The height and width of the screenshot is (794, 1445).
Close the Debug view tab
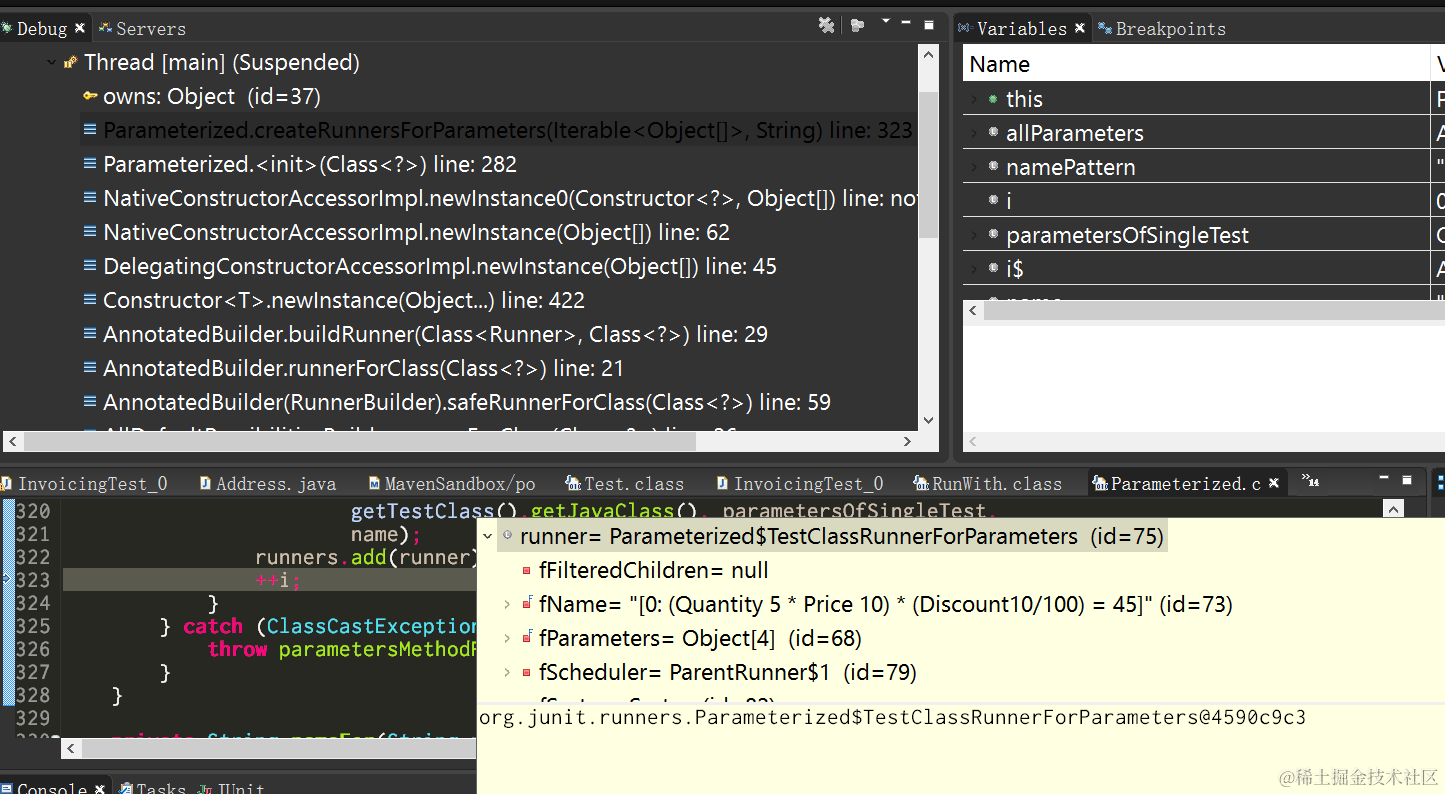click(x=80, y=28)
